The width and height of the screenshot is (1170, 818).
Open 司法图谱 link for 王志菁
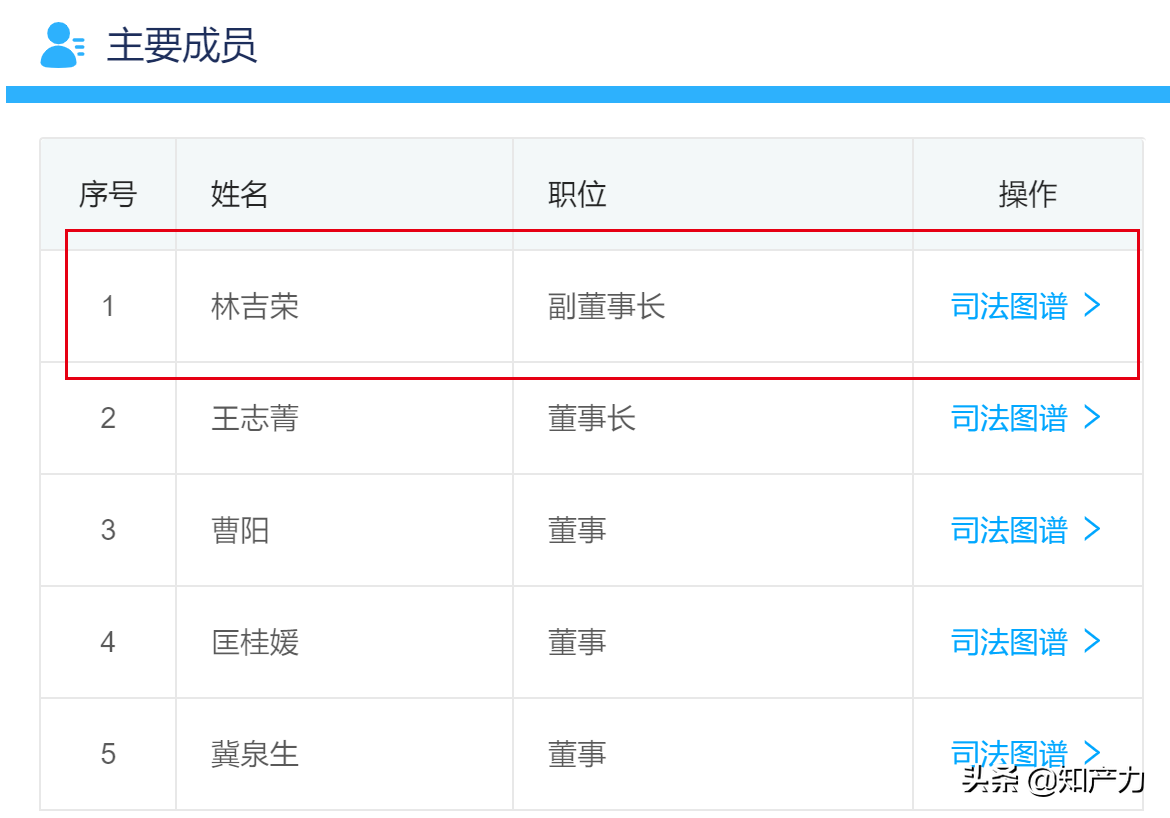pos(1009,418)
